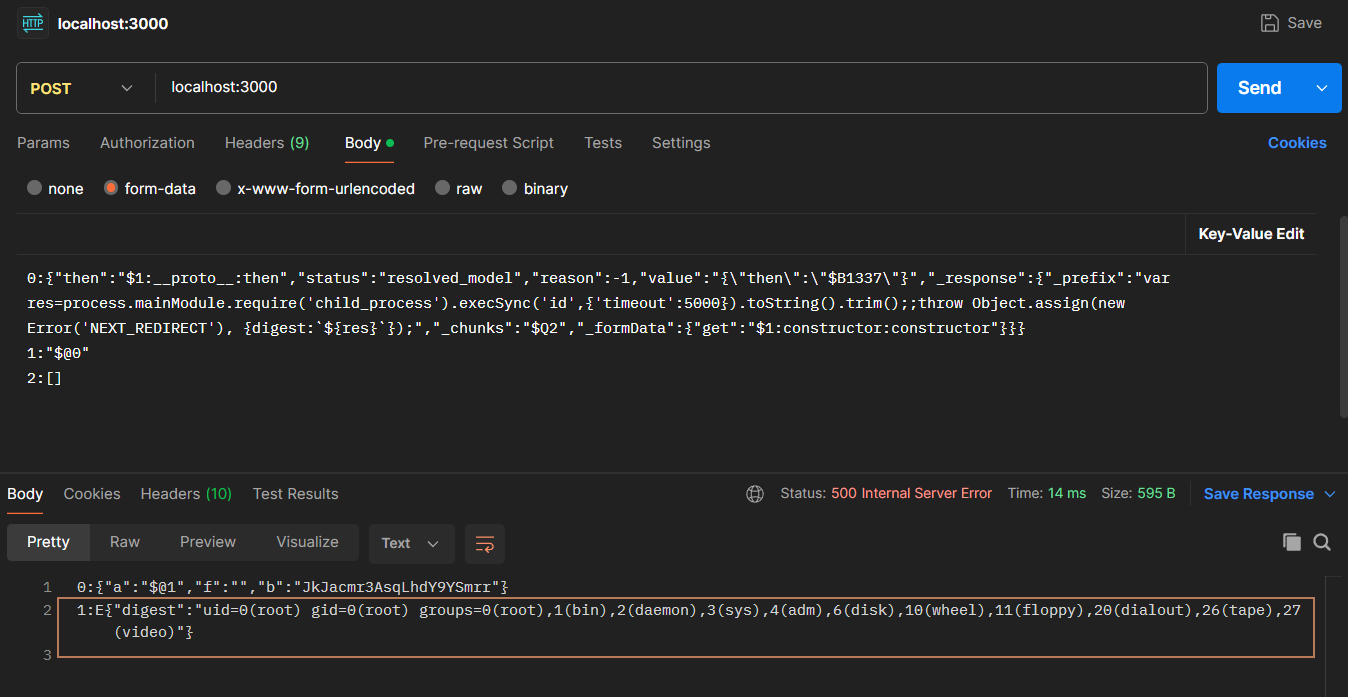Click the request body vertical scrollbar

(x=1342, y=315)
